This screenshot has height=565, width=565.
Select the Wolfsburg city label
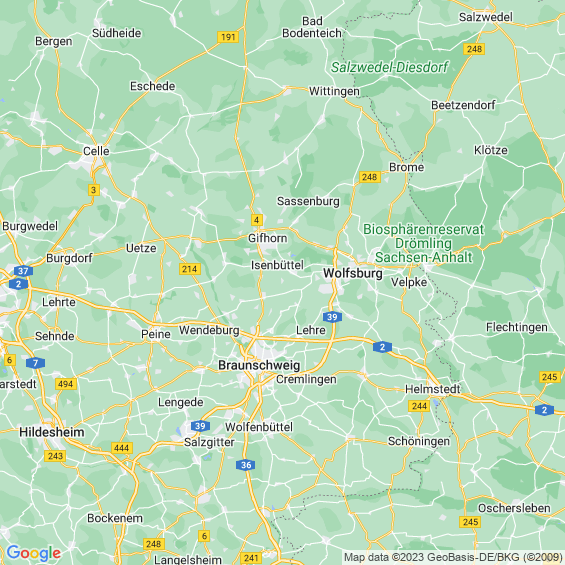353,273
